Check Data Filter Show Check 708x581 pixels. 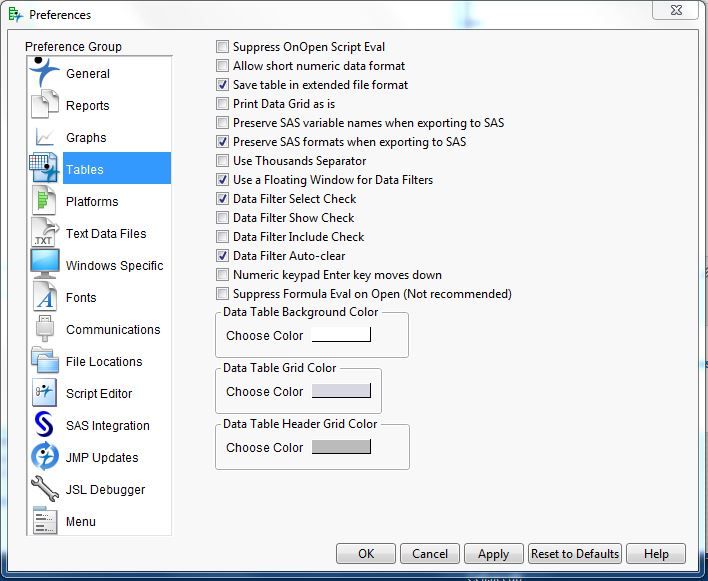pyautogui.click(x=222, y=217)
